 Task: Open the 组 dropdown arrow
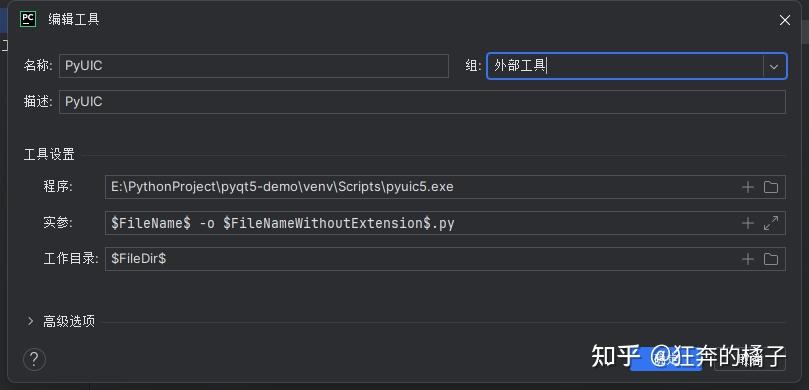pos(774,66)
